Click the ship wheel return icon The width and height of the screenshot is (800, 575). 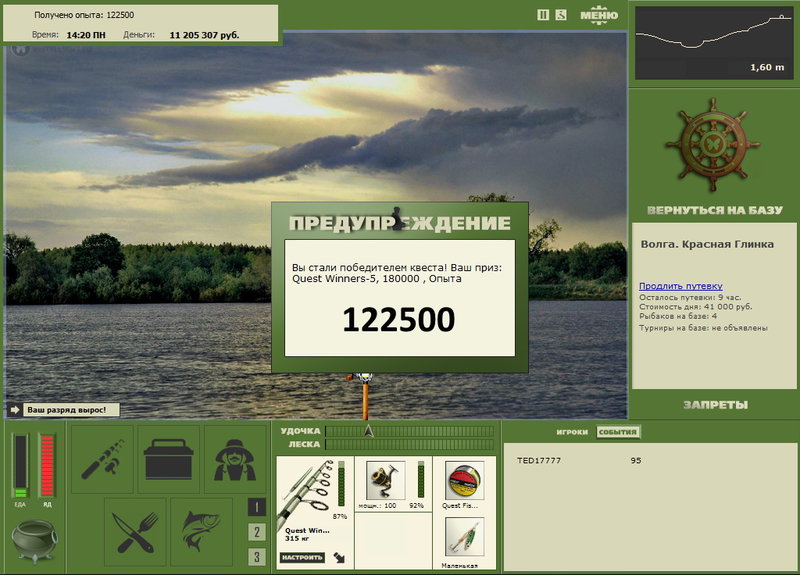(x=713, y=144)
